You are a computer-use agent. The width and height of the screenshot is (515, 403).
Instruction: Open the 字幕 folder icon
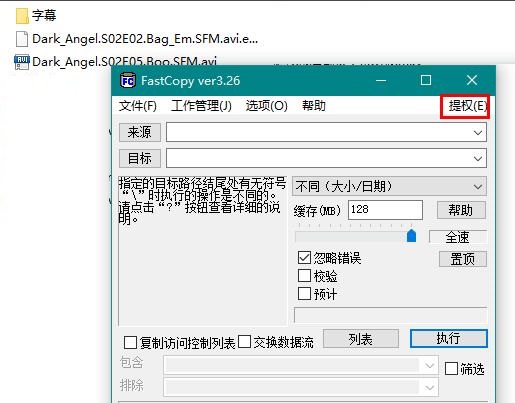coord(22,16)
